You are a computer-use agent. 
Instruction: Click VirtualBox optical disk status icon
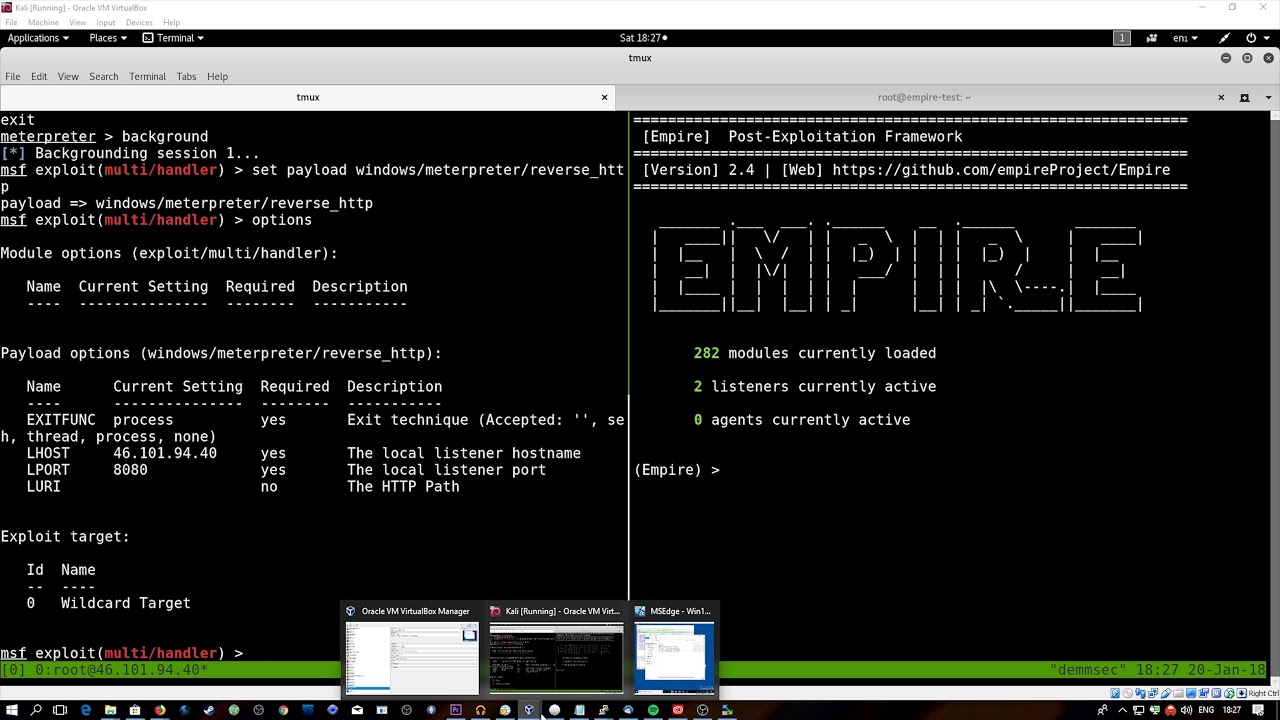[1128, 693]
